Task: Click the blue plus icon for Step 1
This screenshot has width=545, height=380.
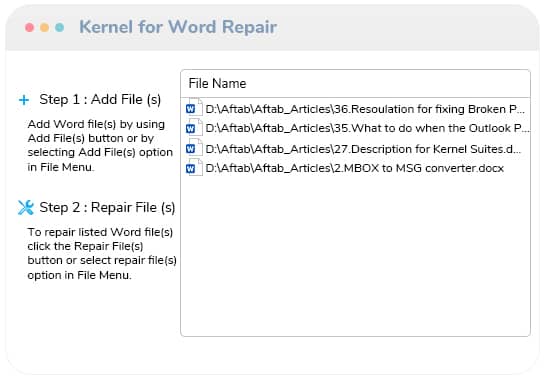Action: pyautogui.click(x=24, y=100)
